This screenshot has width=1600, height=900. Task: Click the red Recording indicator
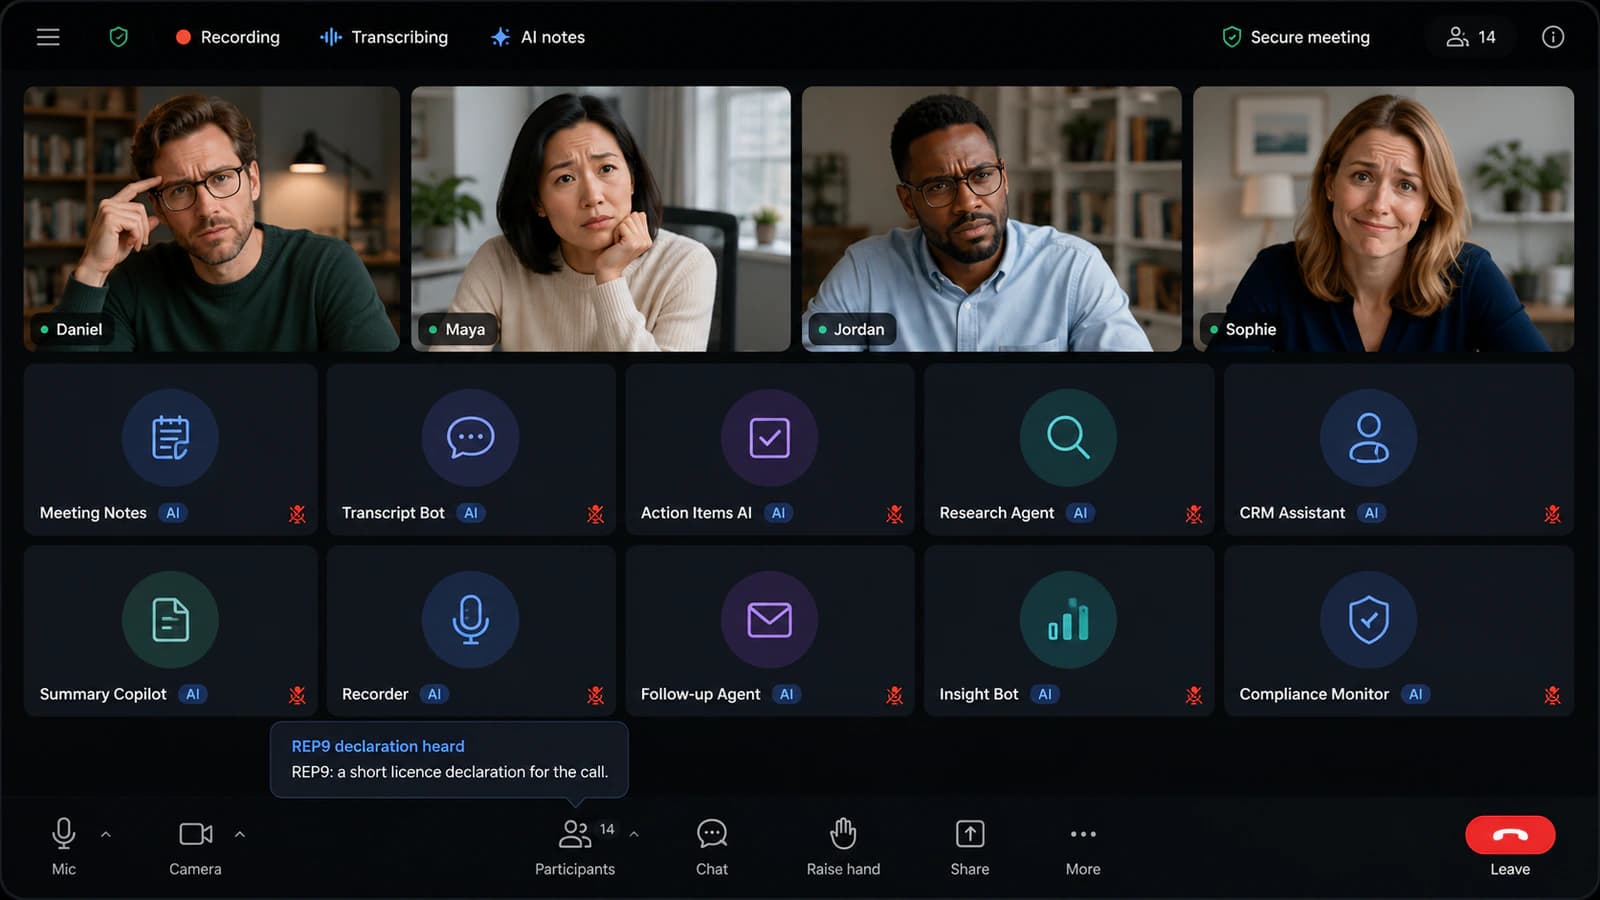[227, 37]
